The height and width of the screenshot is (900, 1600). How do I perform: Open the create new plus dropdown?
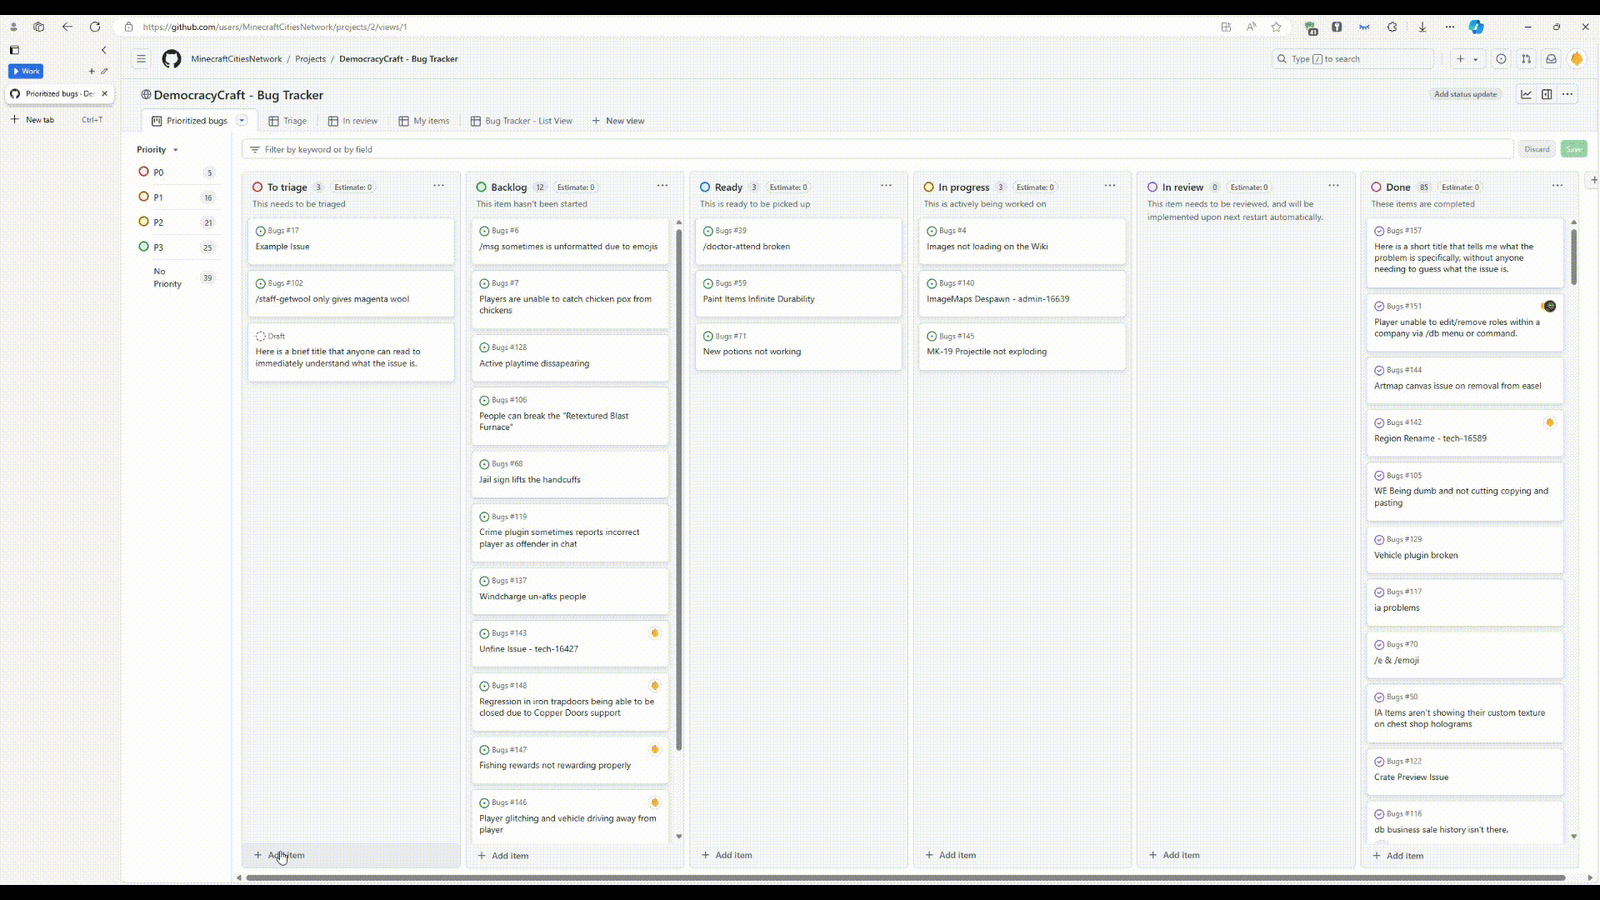coord(1467,59)
